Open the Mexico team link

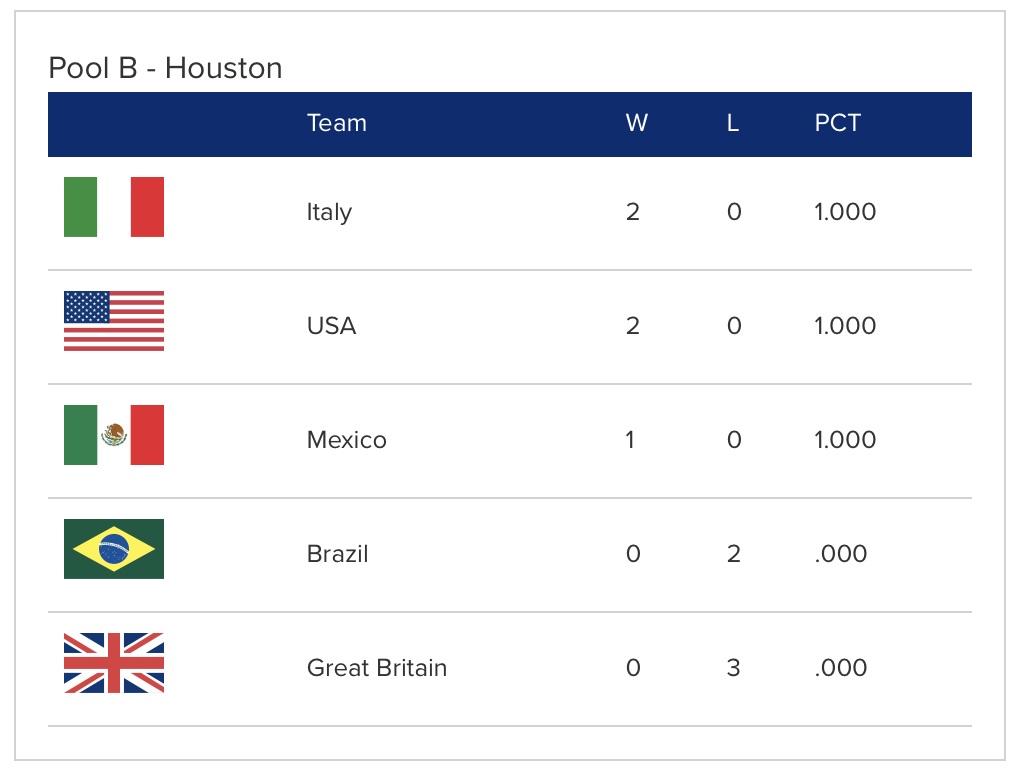tap(346, 440)
